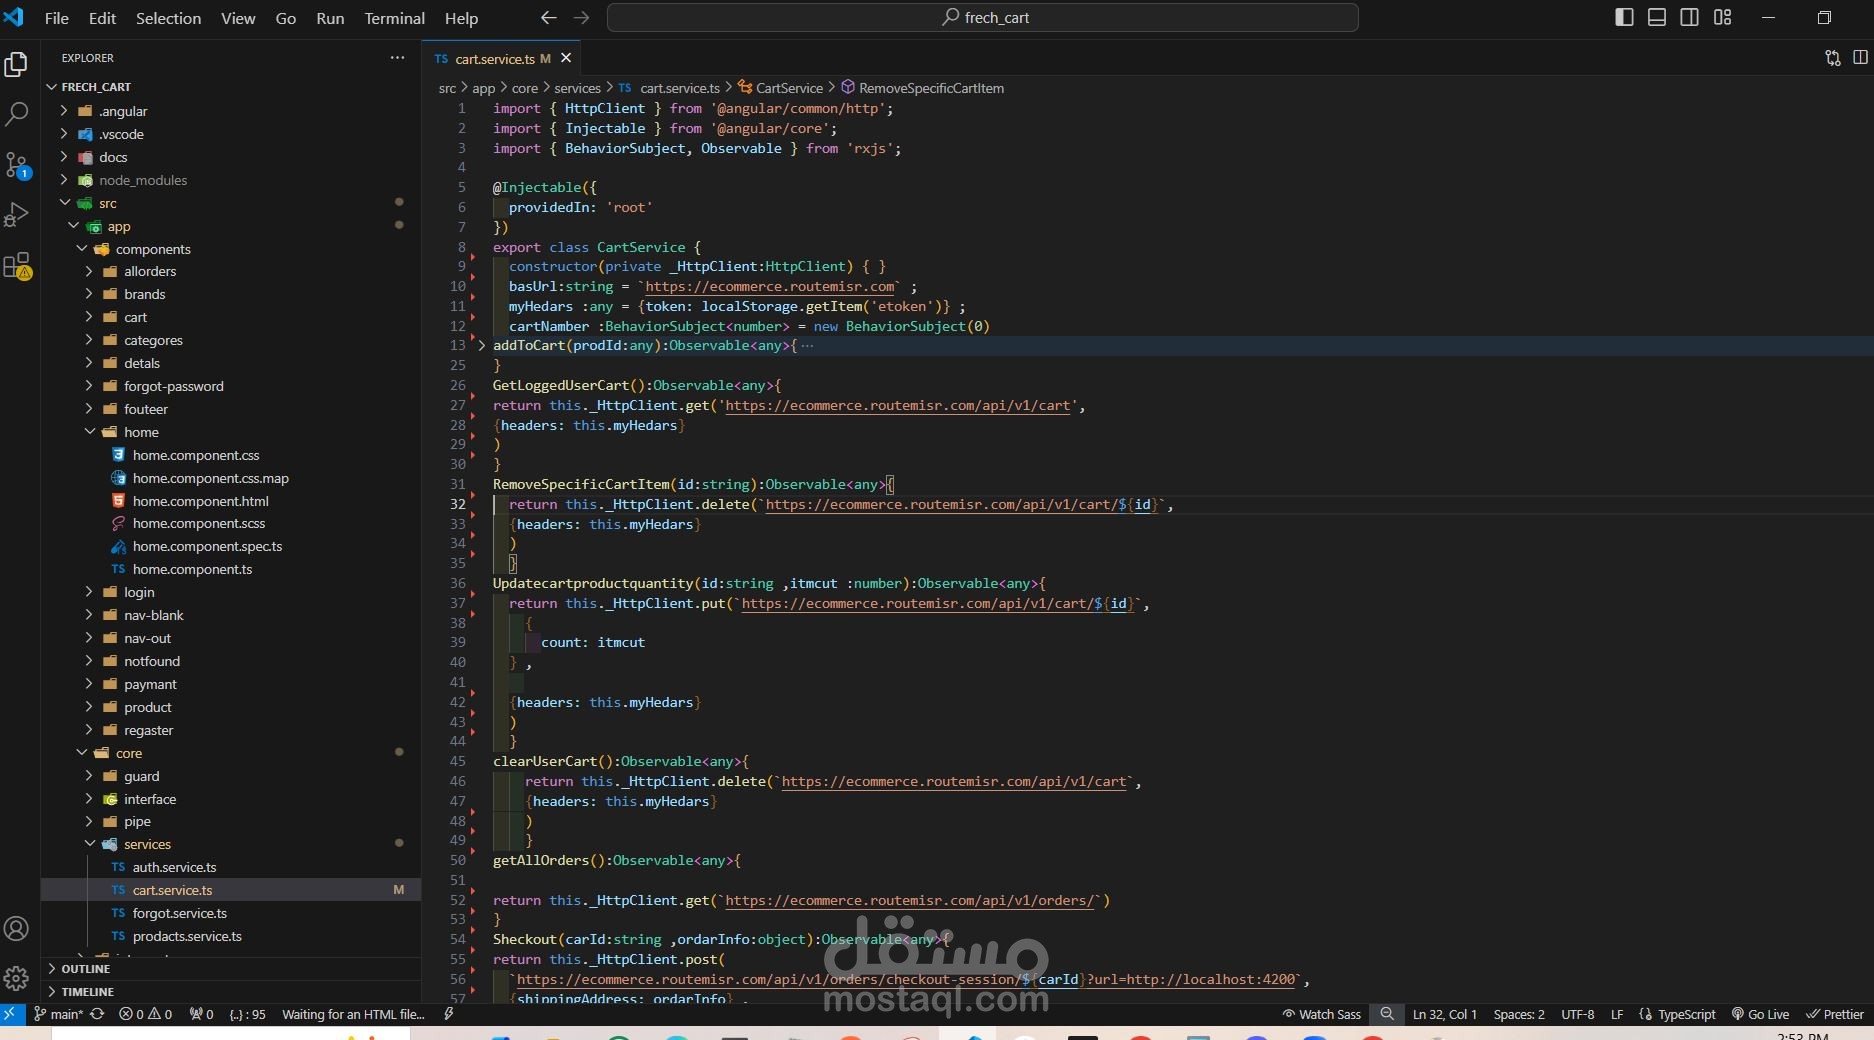1874x1040 pixels.
Task: Go back with the left arrow in the title bar
Action: click(548, 18)
